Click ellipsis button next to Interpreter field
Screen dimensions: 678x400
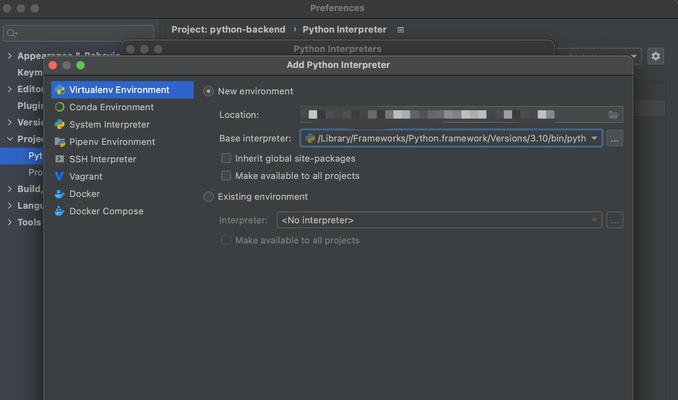click(614, 220)
